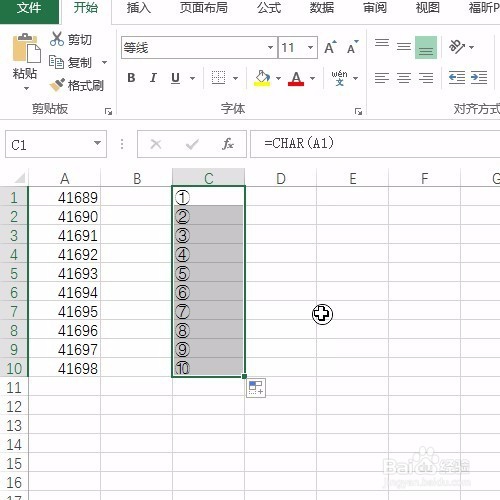Select column E header

coord(353,178)
